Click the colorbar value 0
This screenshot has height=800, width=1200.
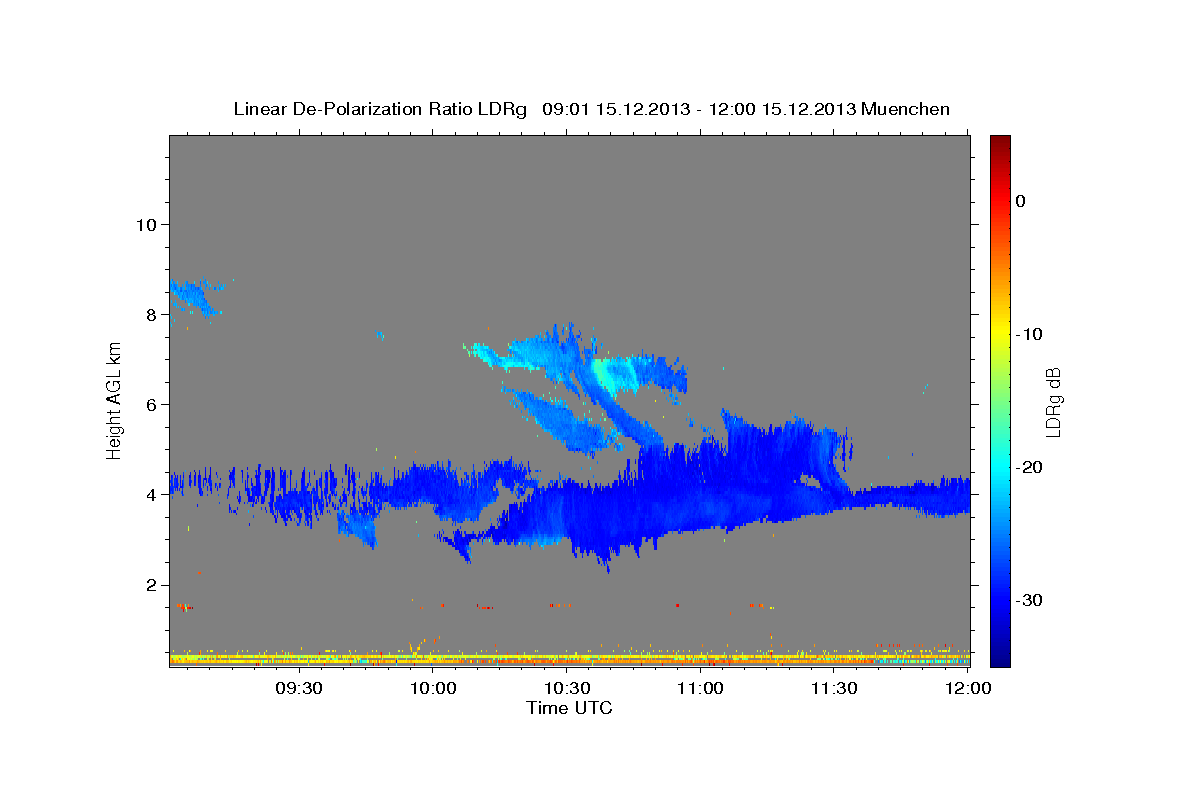tap(1020, 201)
